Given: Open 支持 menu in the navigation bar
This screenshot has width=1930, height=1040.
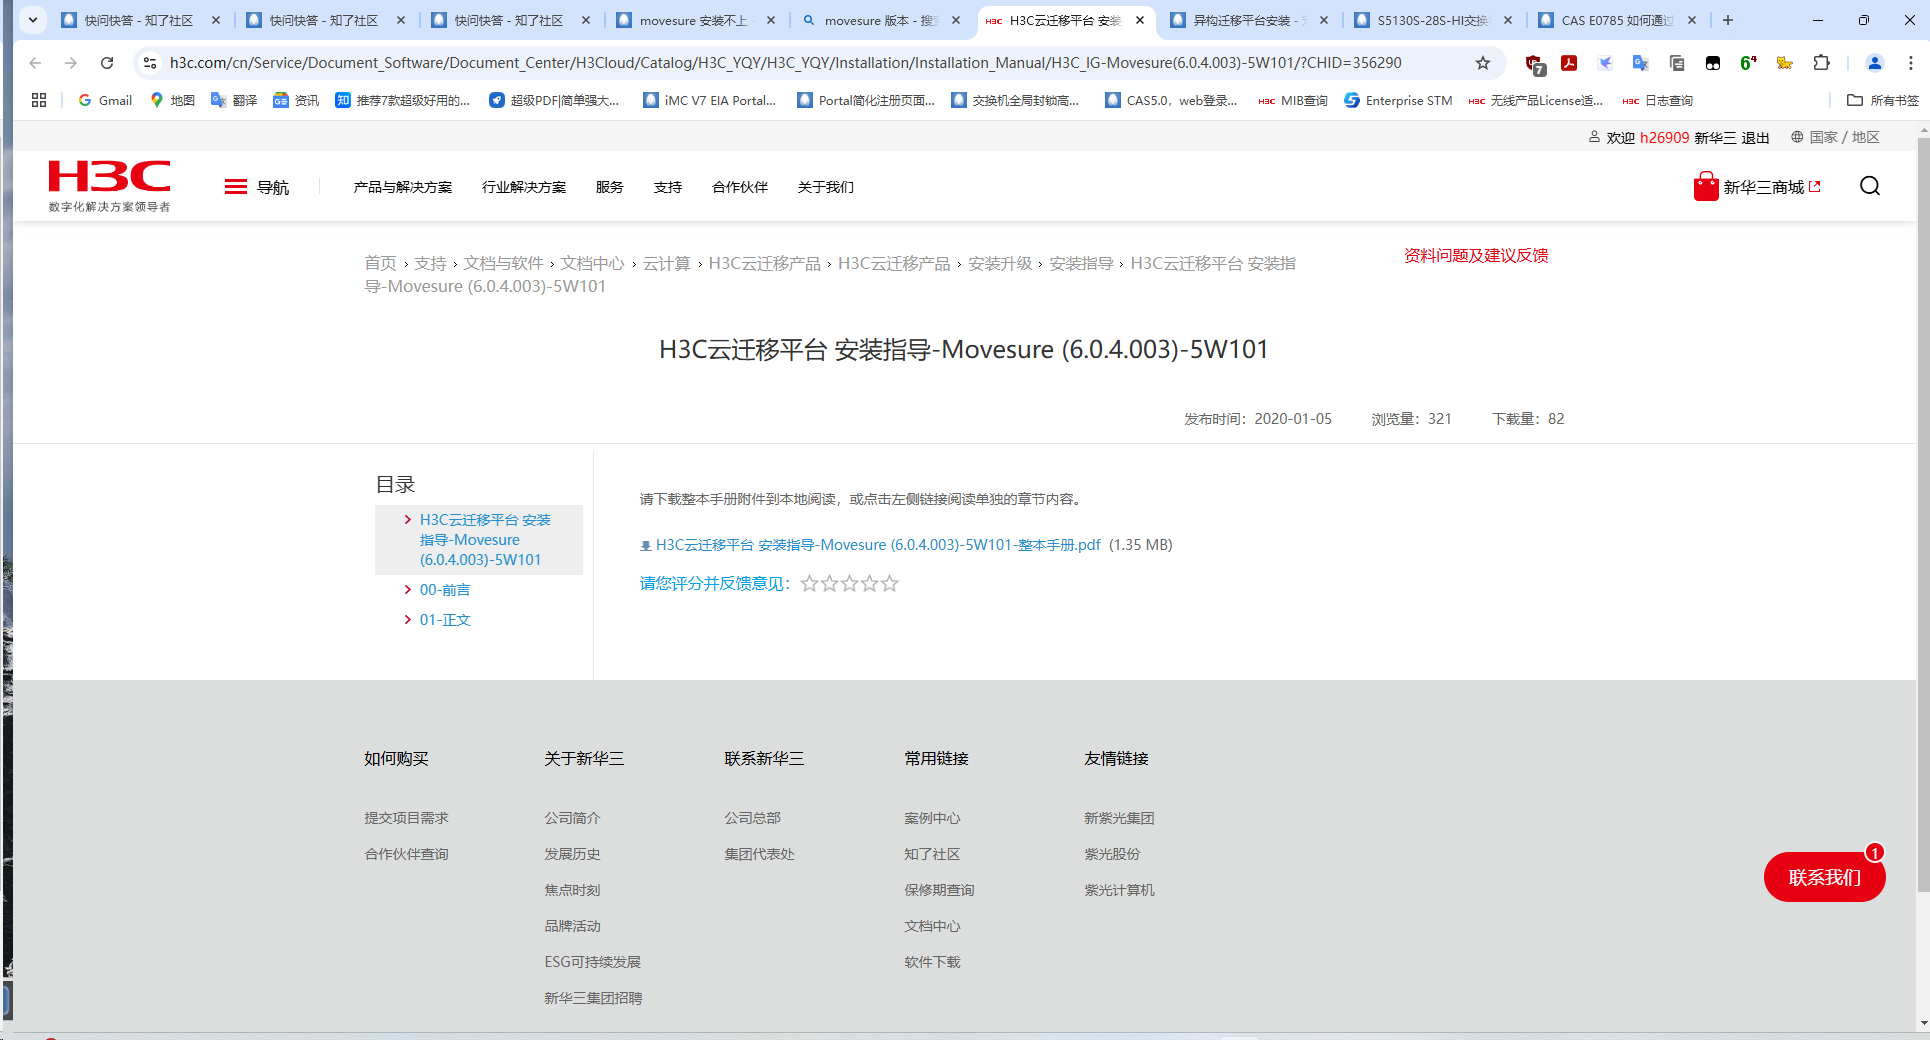Looking at the screenshot, I should coord(668,187).
